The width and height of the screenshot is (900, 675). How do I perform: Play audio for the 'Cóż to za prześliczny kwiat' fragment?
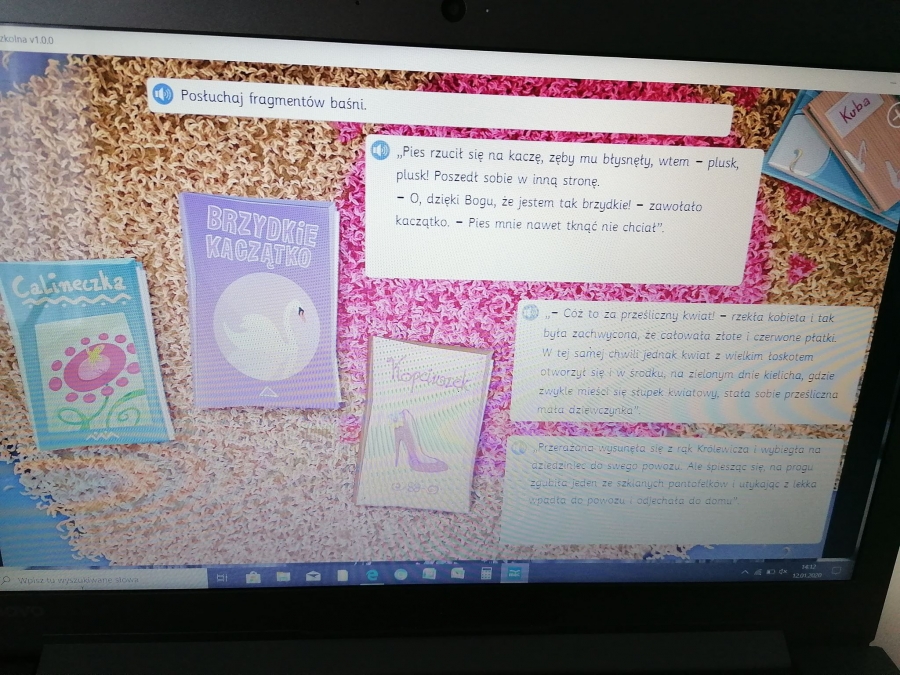click(530, 312)
